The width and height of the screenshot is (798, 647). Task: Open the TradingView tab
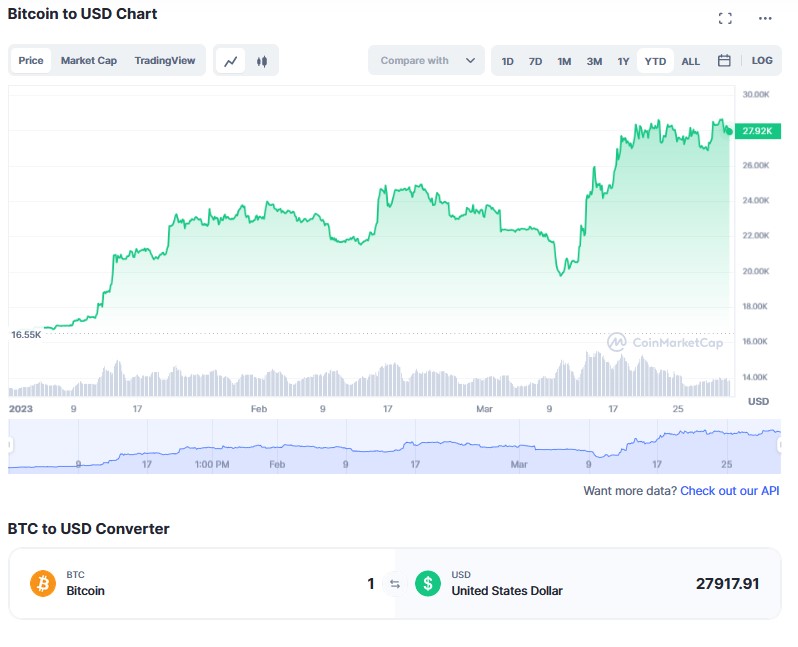click(x=167, y=60)
